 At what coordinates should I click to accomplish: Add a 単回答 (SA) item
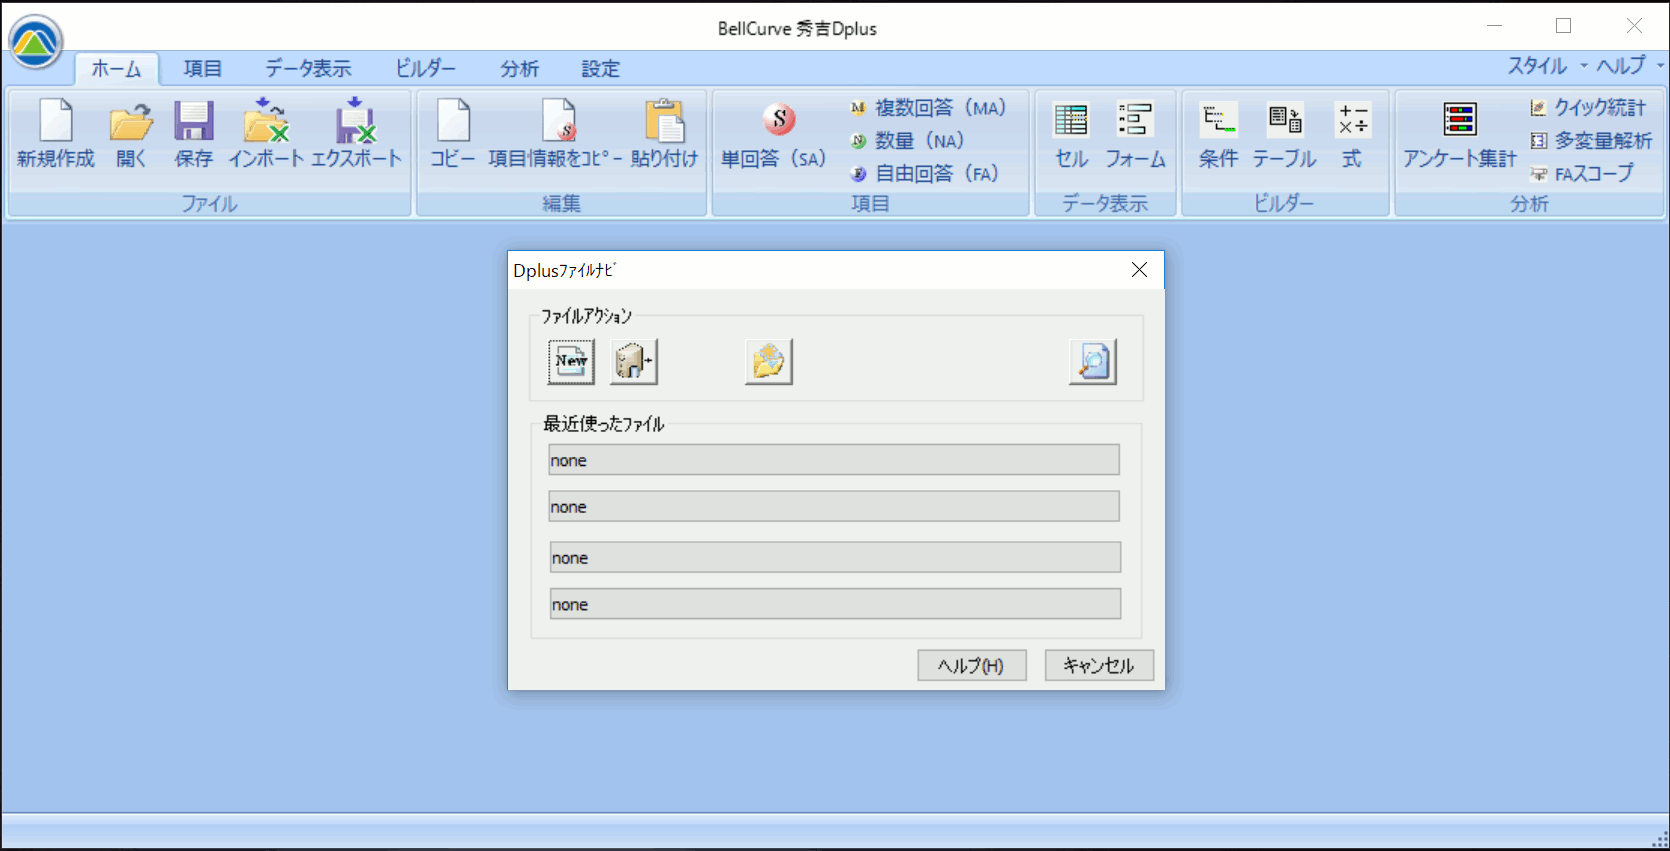click(774, 133)
